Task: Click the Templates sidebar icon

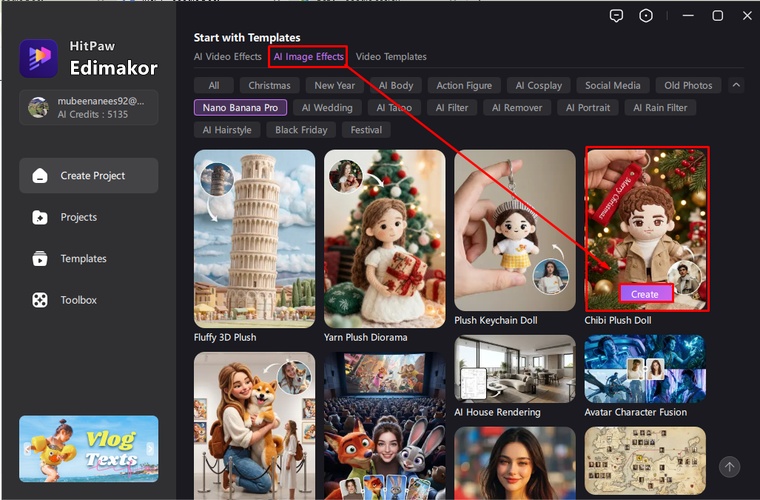Action: [40, 258]
